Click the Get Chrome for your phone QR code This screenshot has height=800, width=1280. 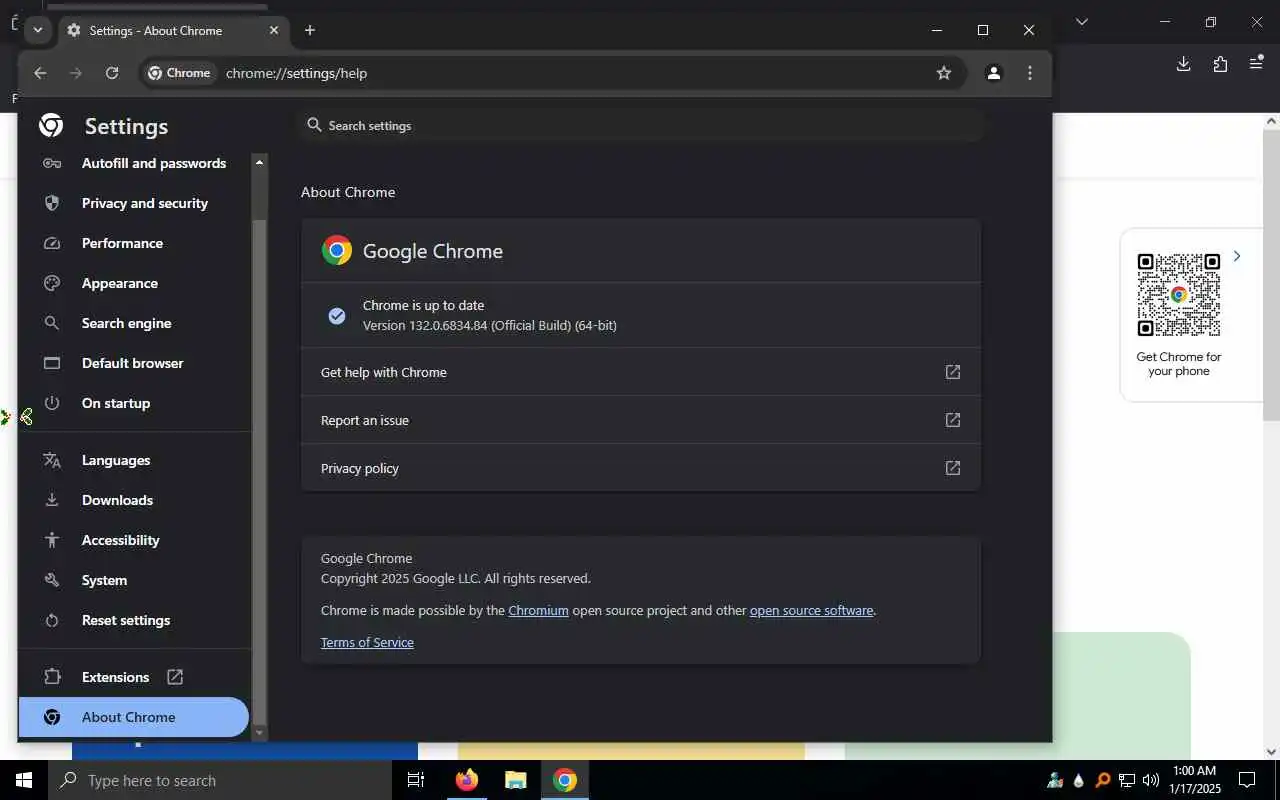point(1179,295)
